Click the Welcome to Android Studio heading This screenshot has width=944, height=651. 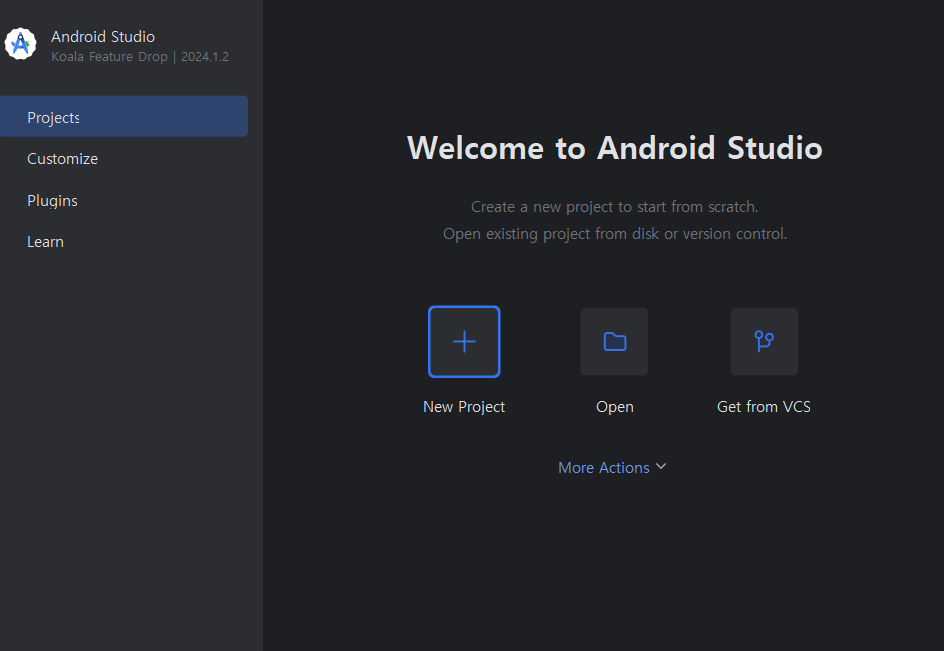[615, 148]
